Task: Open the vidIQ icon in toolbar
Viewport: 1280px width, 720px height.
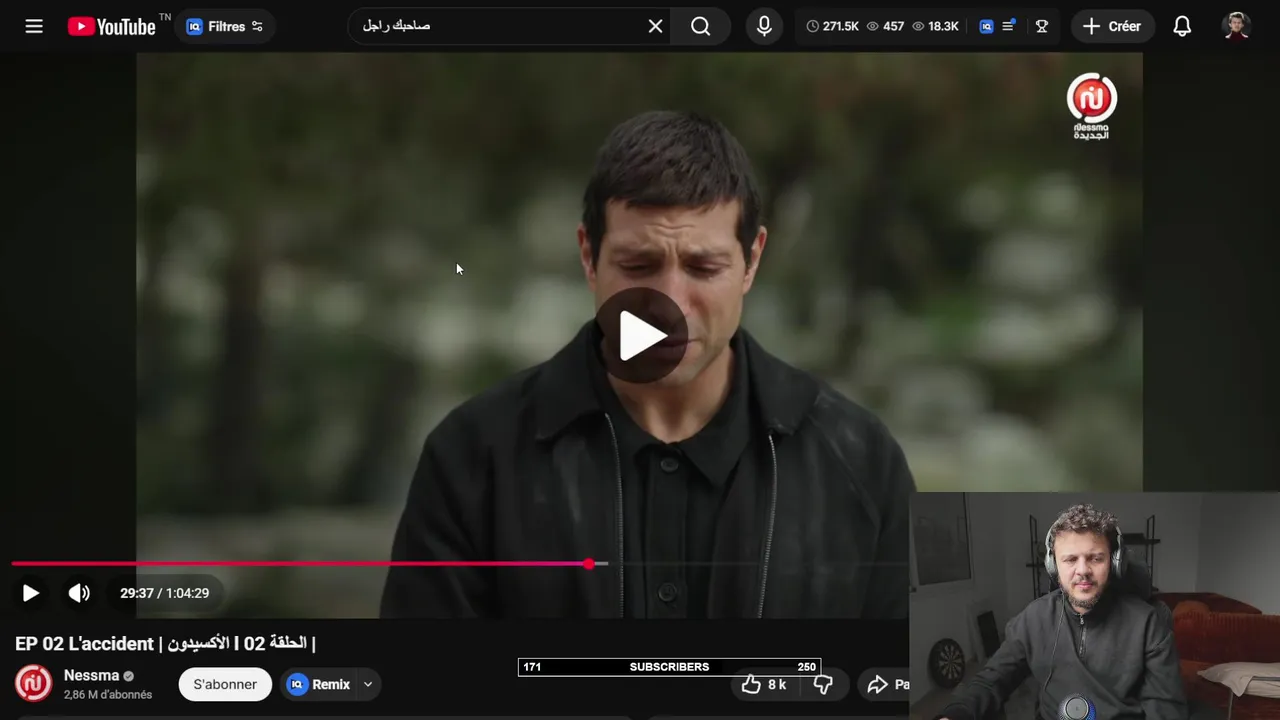Action: click(x=986, y=26)
